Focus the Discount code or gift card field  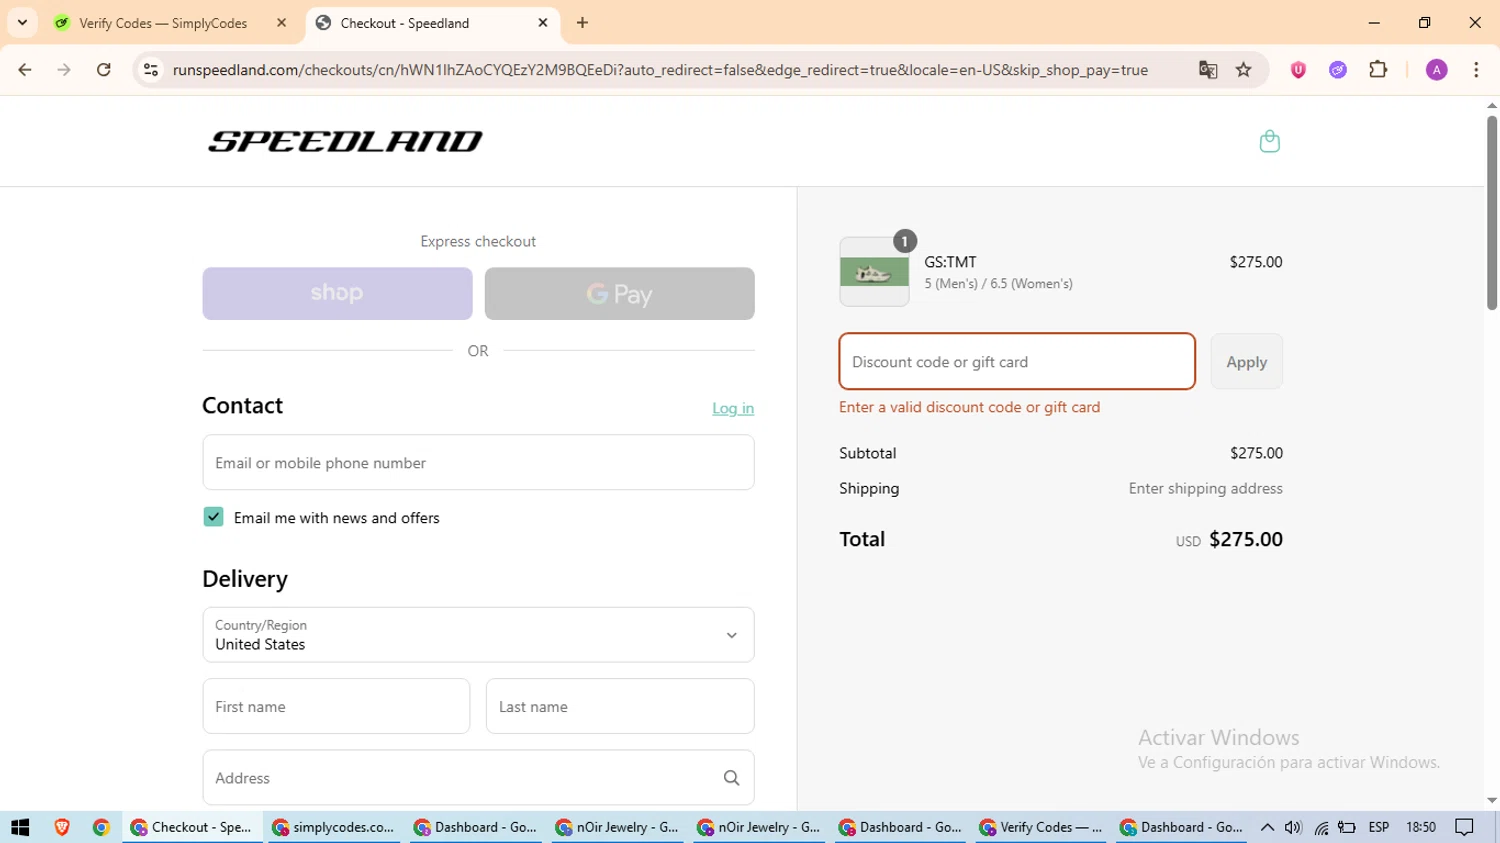pos(1017,362)
